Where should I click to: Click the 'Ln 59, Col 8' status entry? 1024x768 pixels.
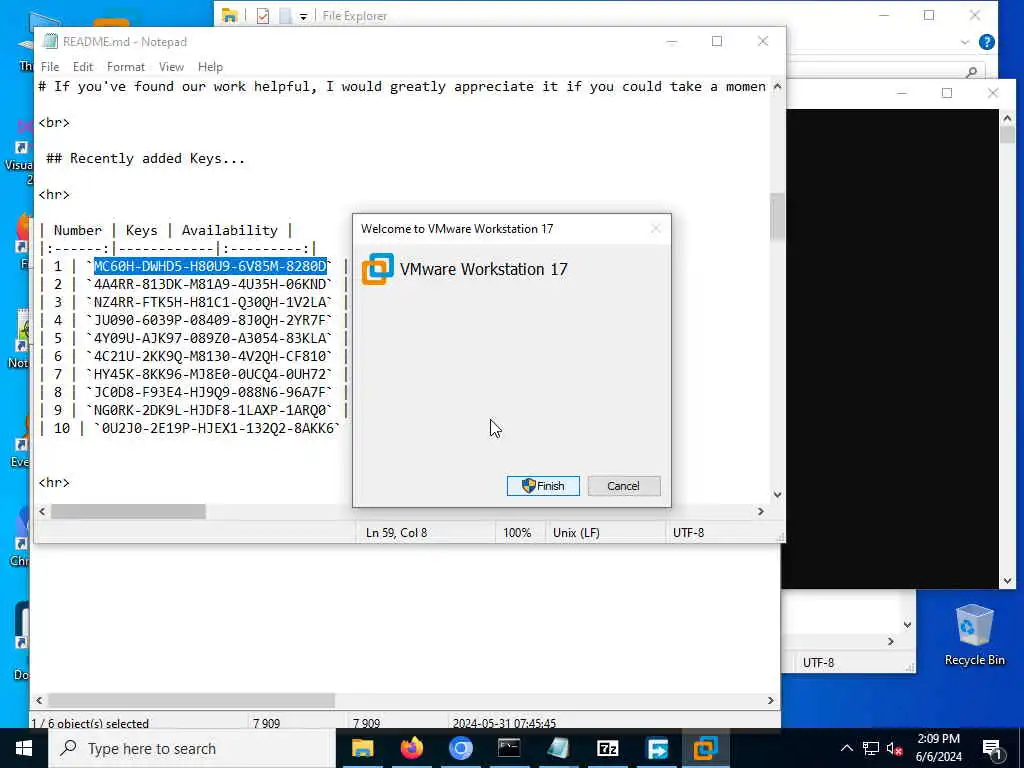[x=396, y=533]
